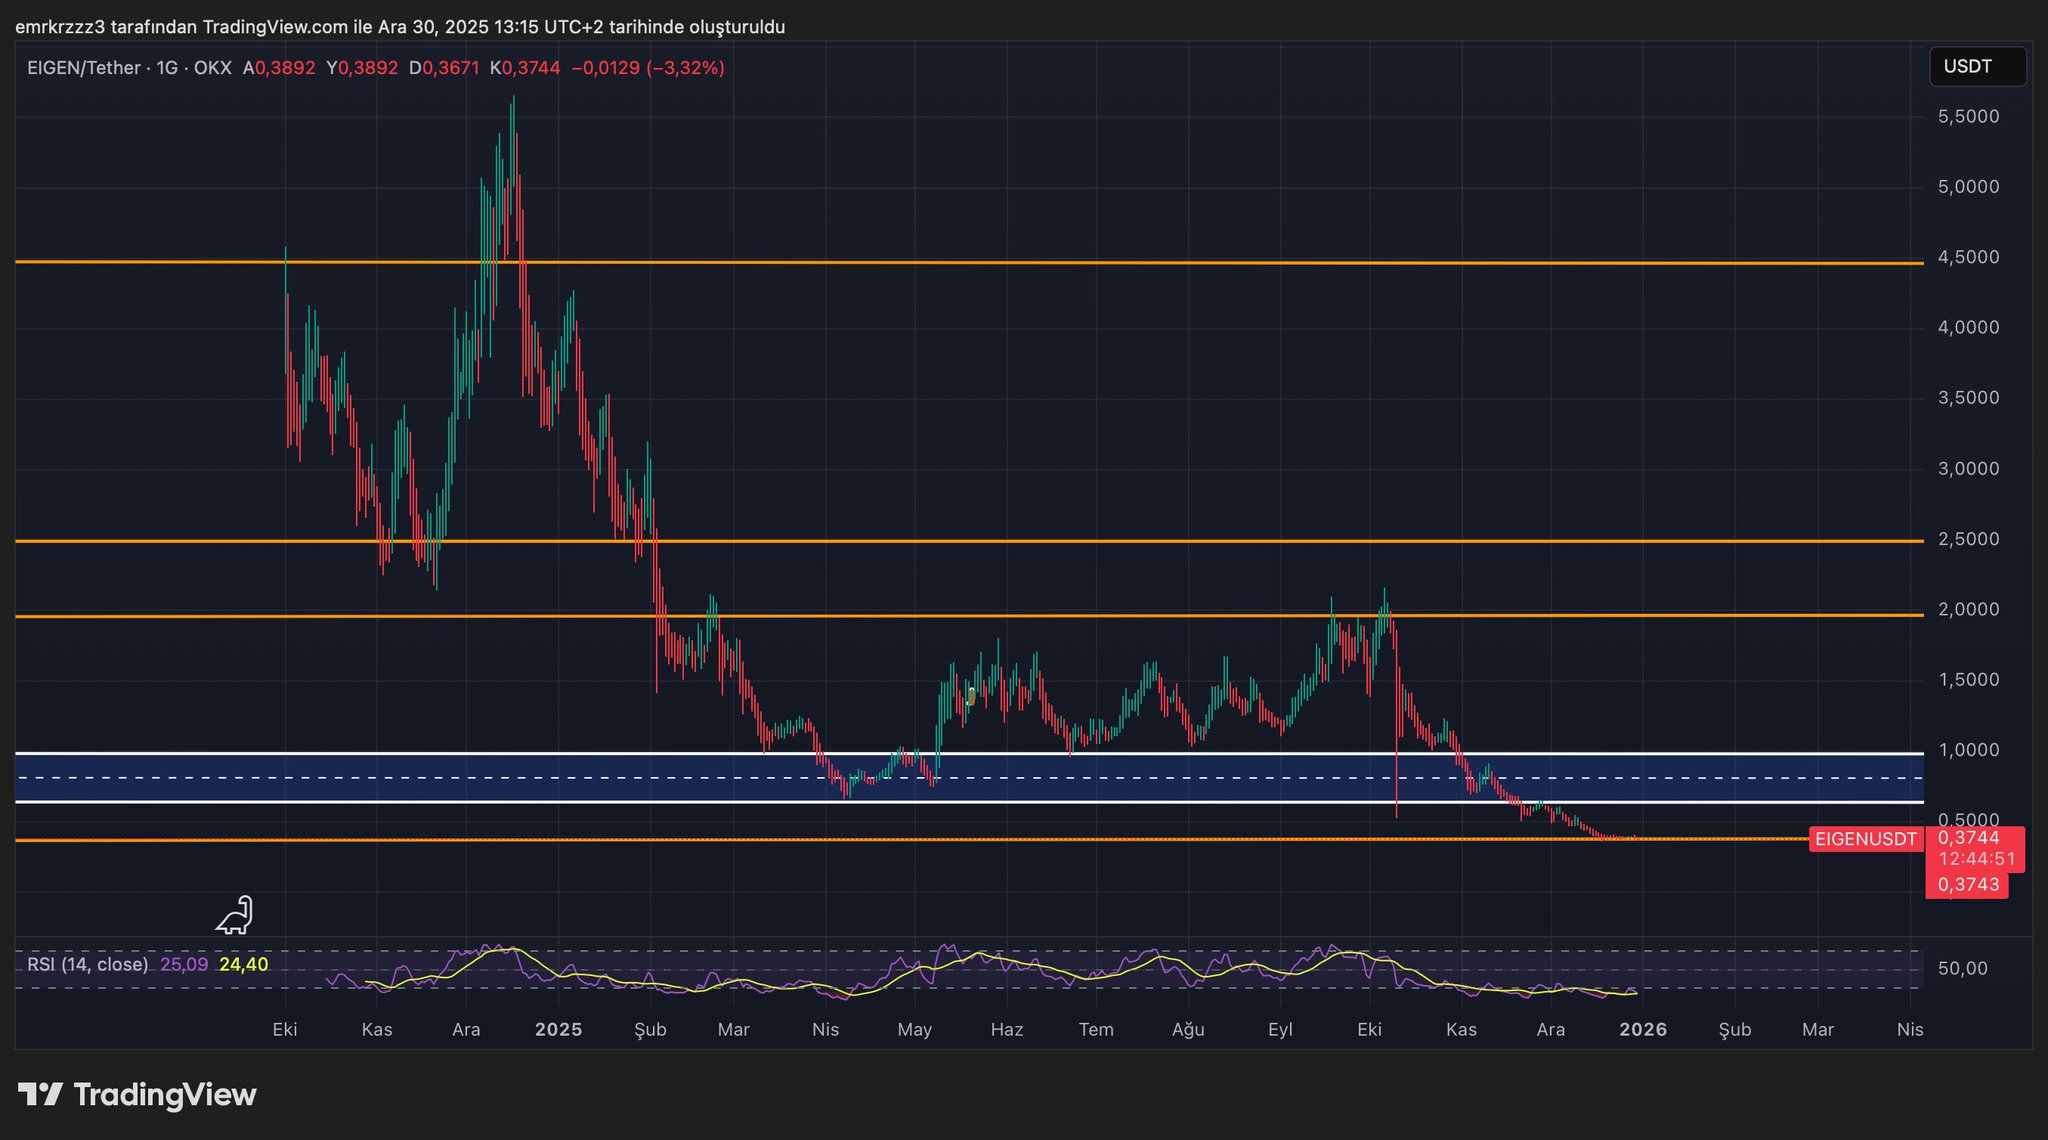This screenshot has height=1140, width=2048.
Task: Click the EIGENUSDT red price label
Action: [1865, 839]
